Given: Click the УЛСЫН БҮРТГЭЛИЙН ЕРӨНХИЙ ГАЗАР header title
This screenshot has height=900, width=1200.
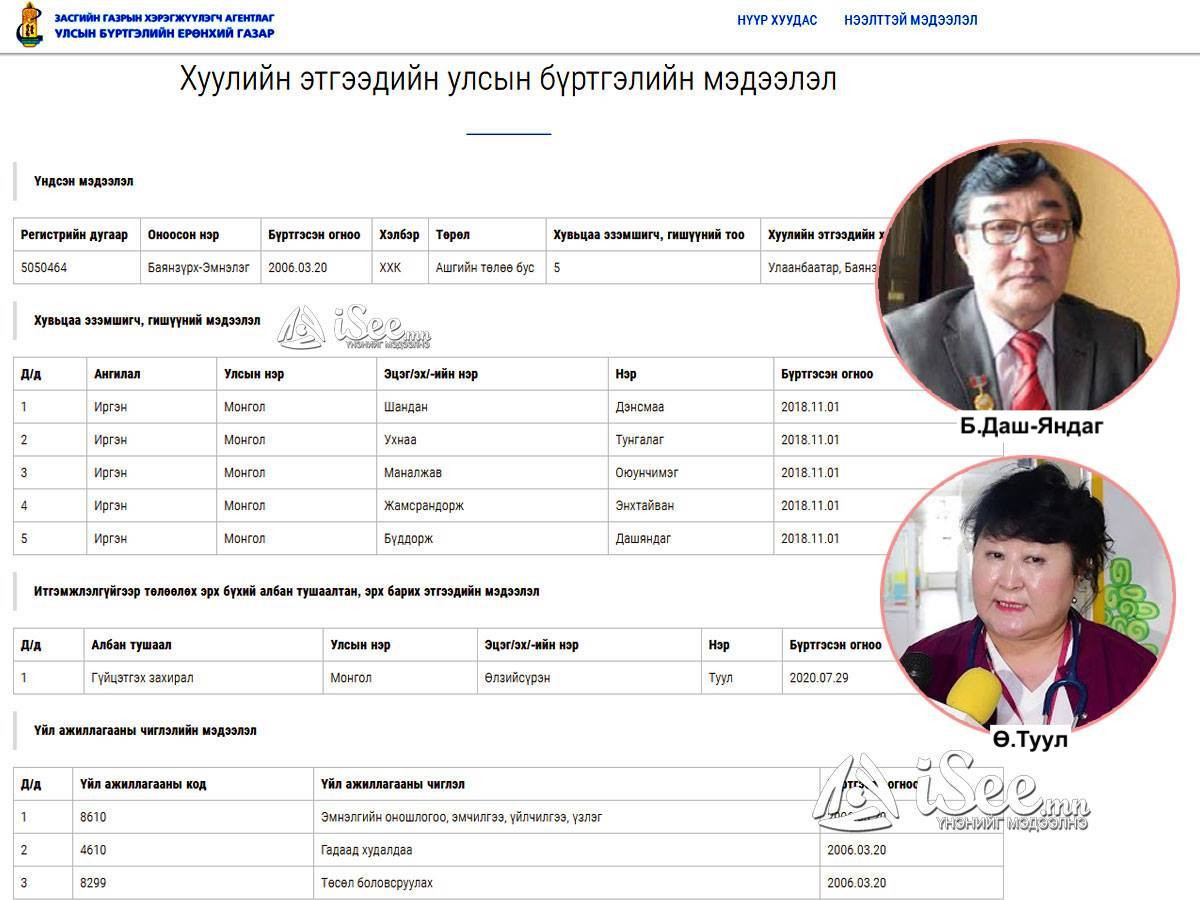Looking at the screenshot, I should pyautogui.click(x=165, y=33).
